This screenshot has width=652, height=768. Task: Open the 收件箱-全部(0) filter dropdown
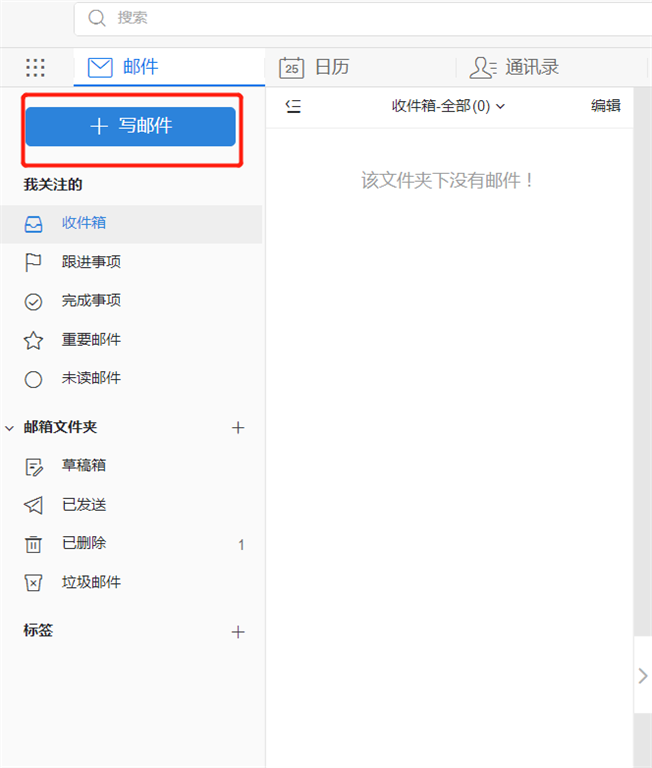coord(448,106)
